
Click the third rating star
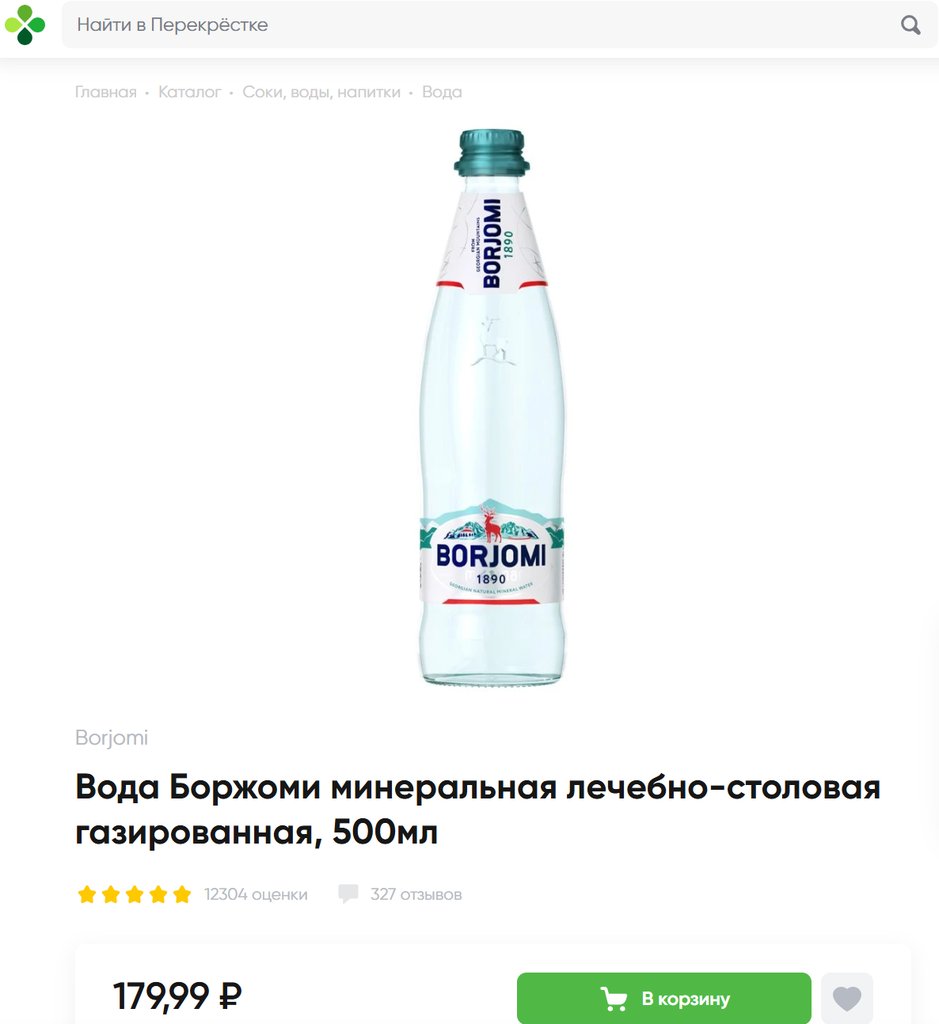[135, 894]
